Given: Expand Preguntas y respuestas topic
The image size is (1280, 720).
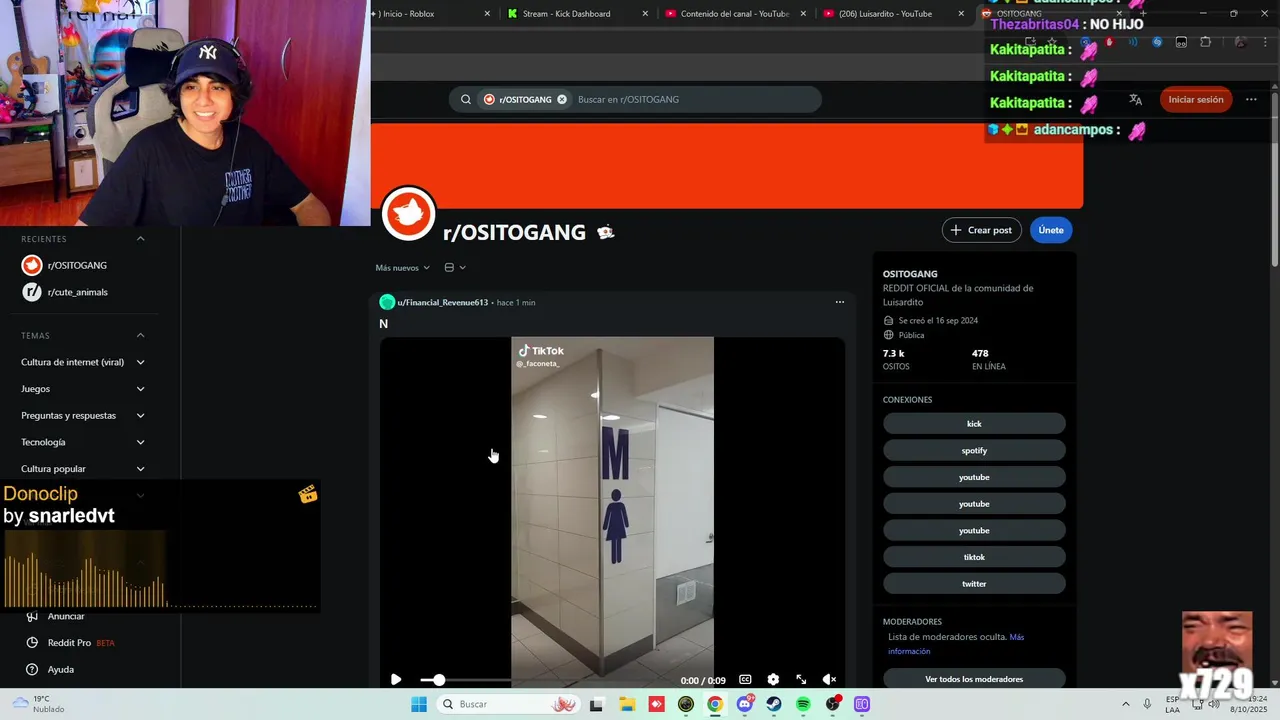Looking at the screenshot, I should 85,415.
